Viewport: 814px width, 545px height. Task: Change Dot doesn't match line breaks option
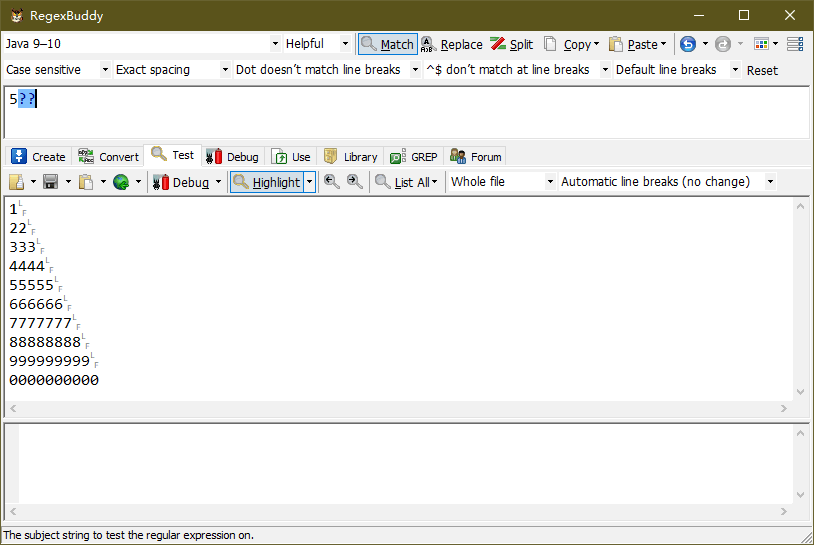pyautogui.click(x=327, y=70)
